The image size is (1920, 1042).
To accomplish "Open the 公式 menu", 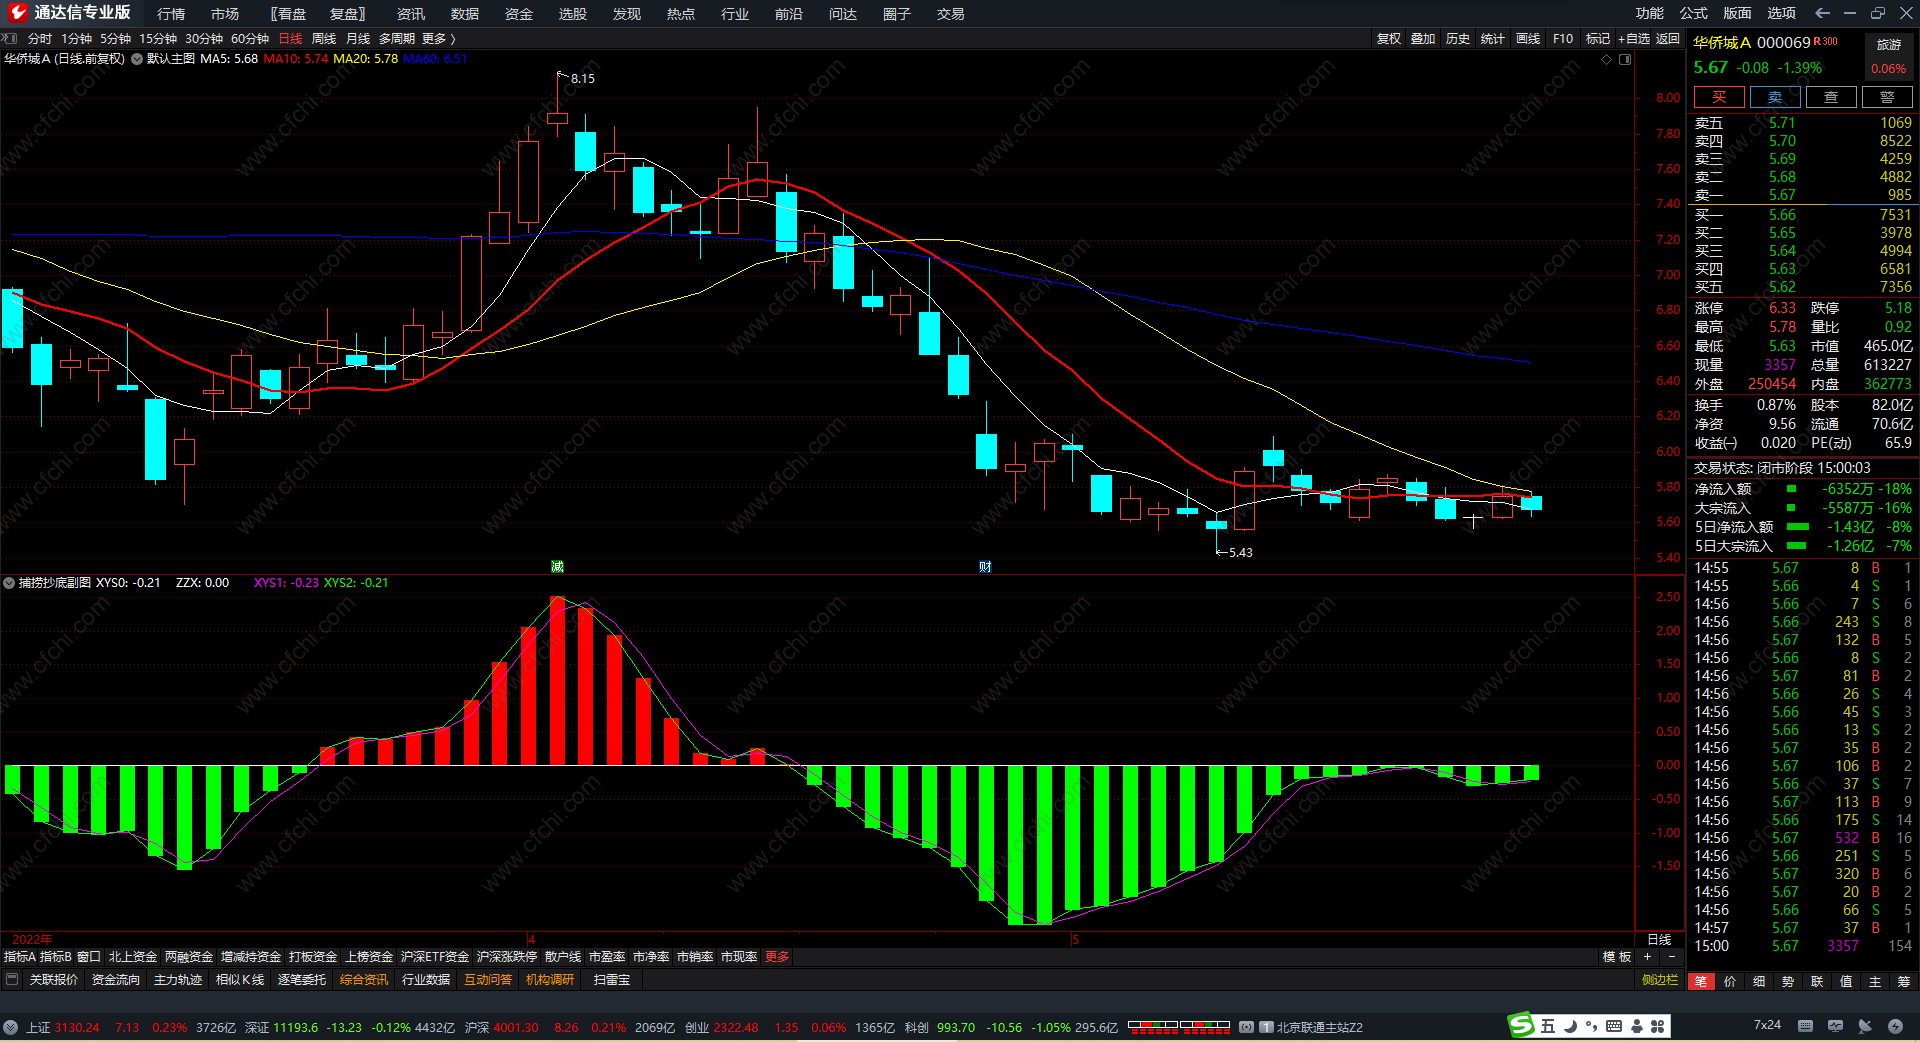I will 1694,13.
